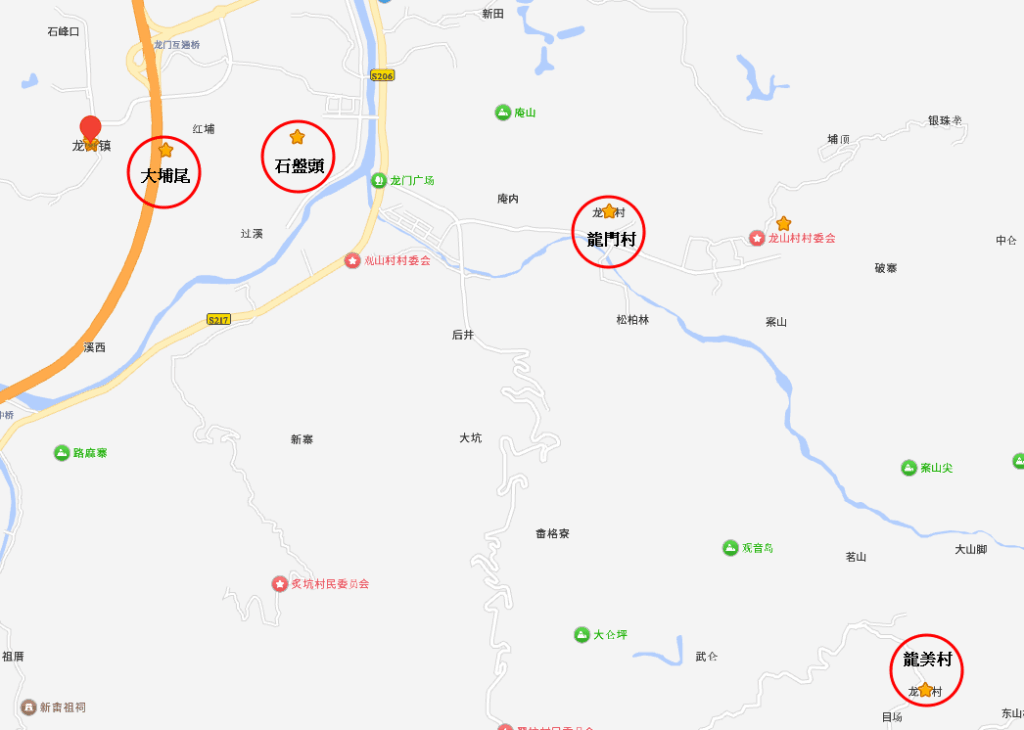Open the 炙坑村民委员会 red marker
Screen dimensions: 1024x730
[280, 584]
